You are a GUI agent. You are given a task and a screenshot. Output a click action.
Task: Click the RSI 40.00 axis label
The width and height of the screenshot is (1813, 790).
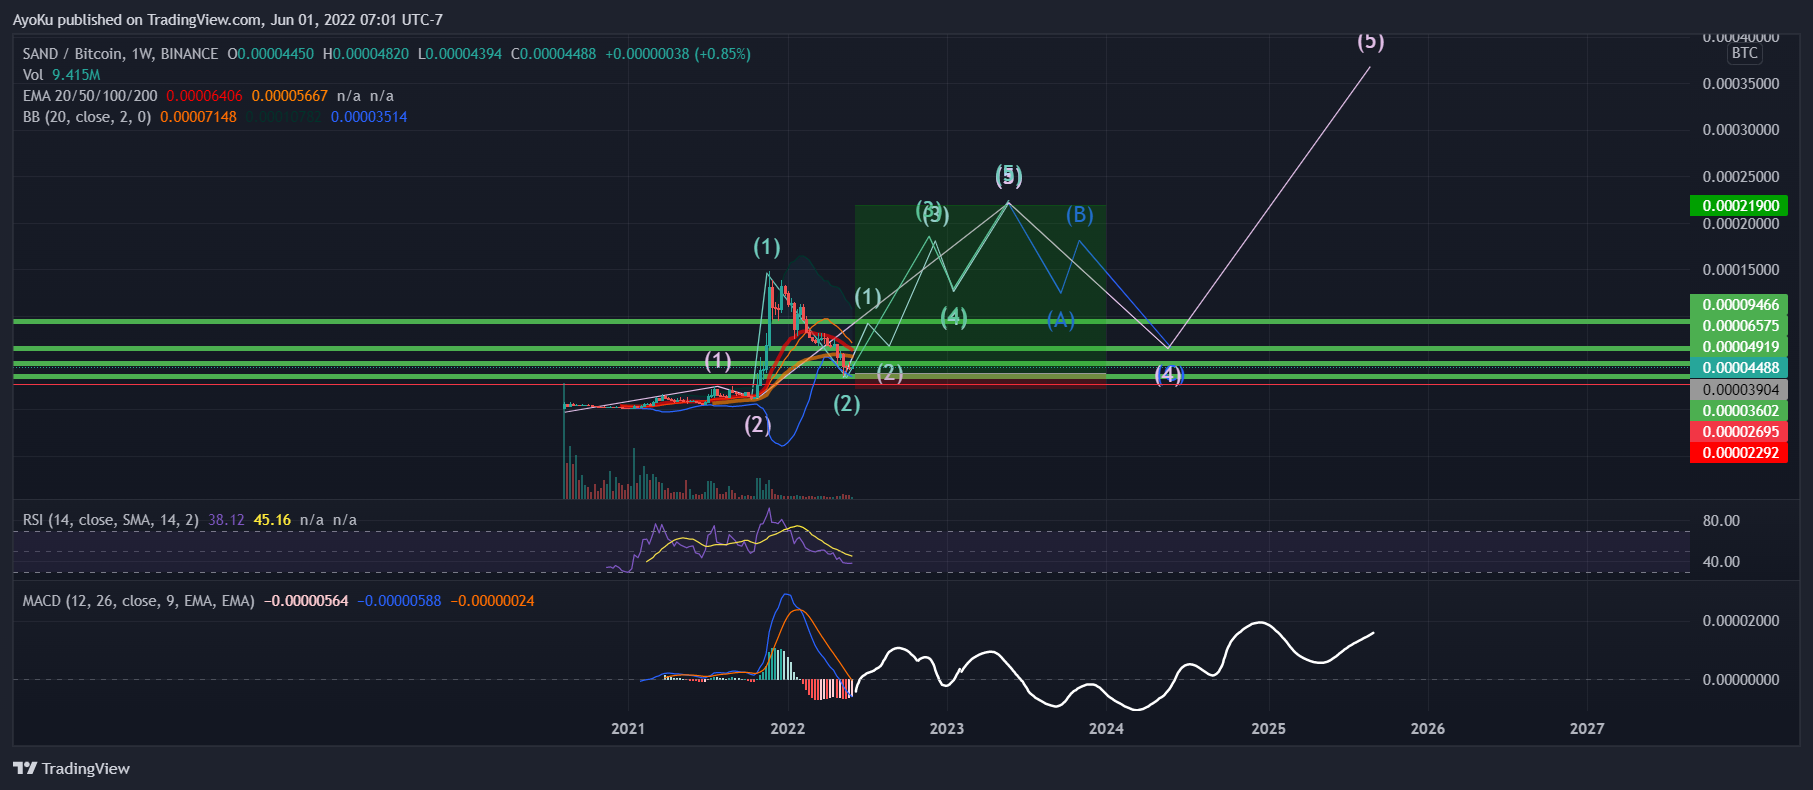pyautogui.click(x=1721, y=562)
